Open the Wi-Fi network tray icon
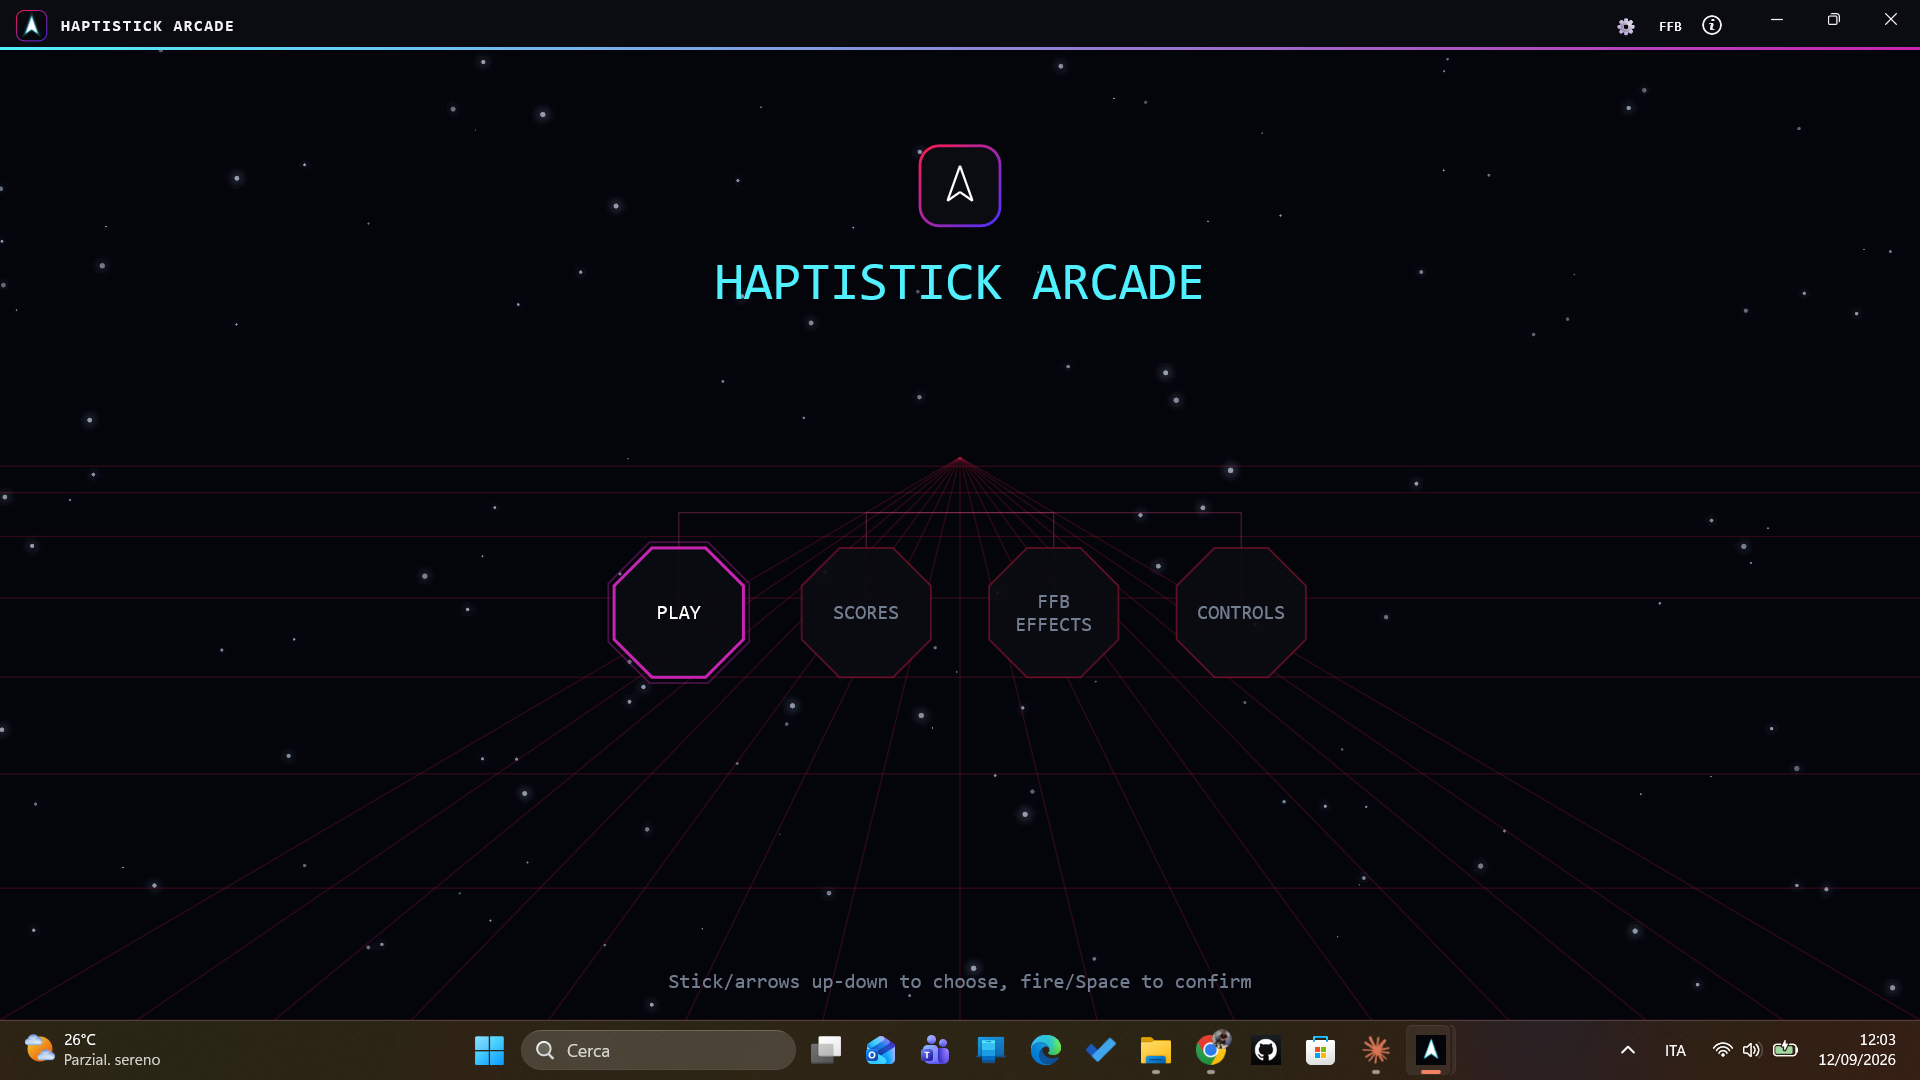The width and height of the screenshot is (1920, 1080). click(x=1722, y=1050)
